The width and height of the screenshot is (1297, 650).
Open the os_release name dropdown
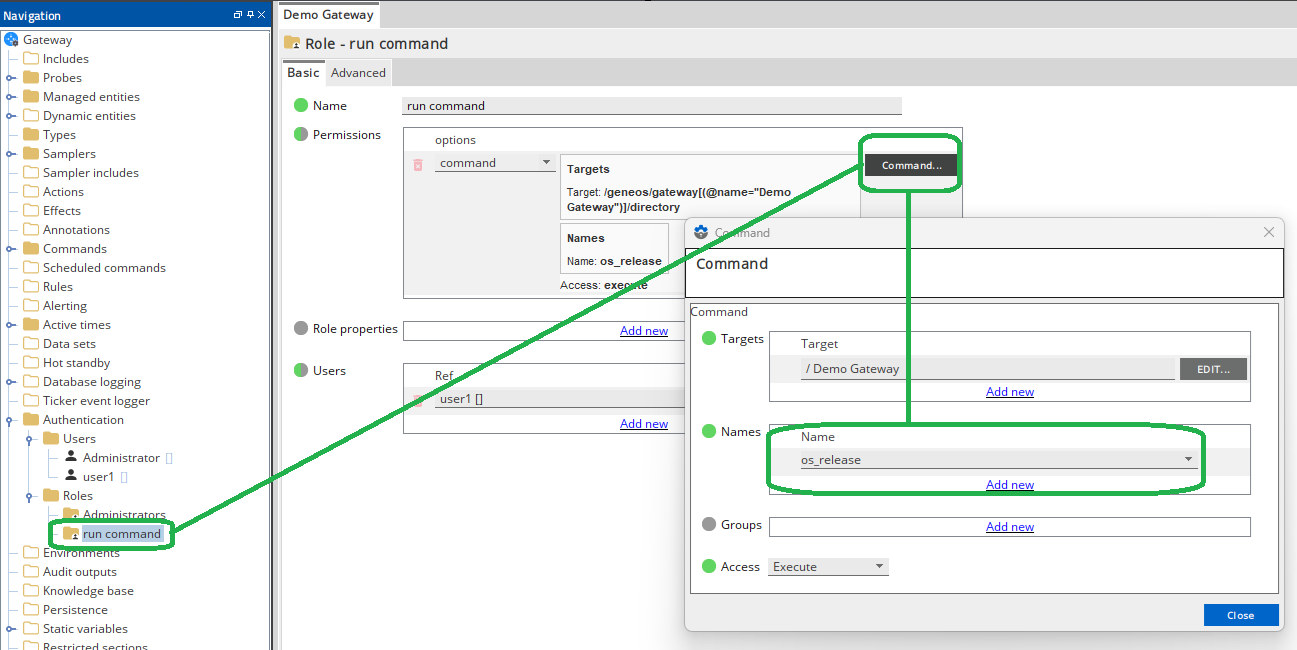[x=1188, y=460]
